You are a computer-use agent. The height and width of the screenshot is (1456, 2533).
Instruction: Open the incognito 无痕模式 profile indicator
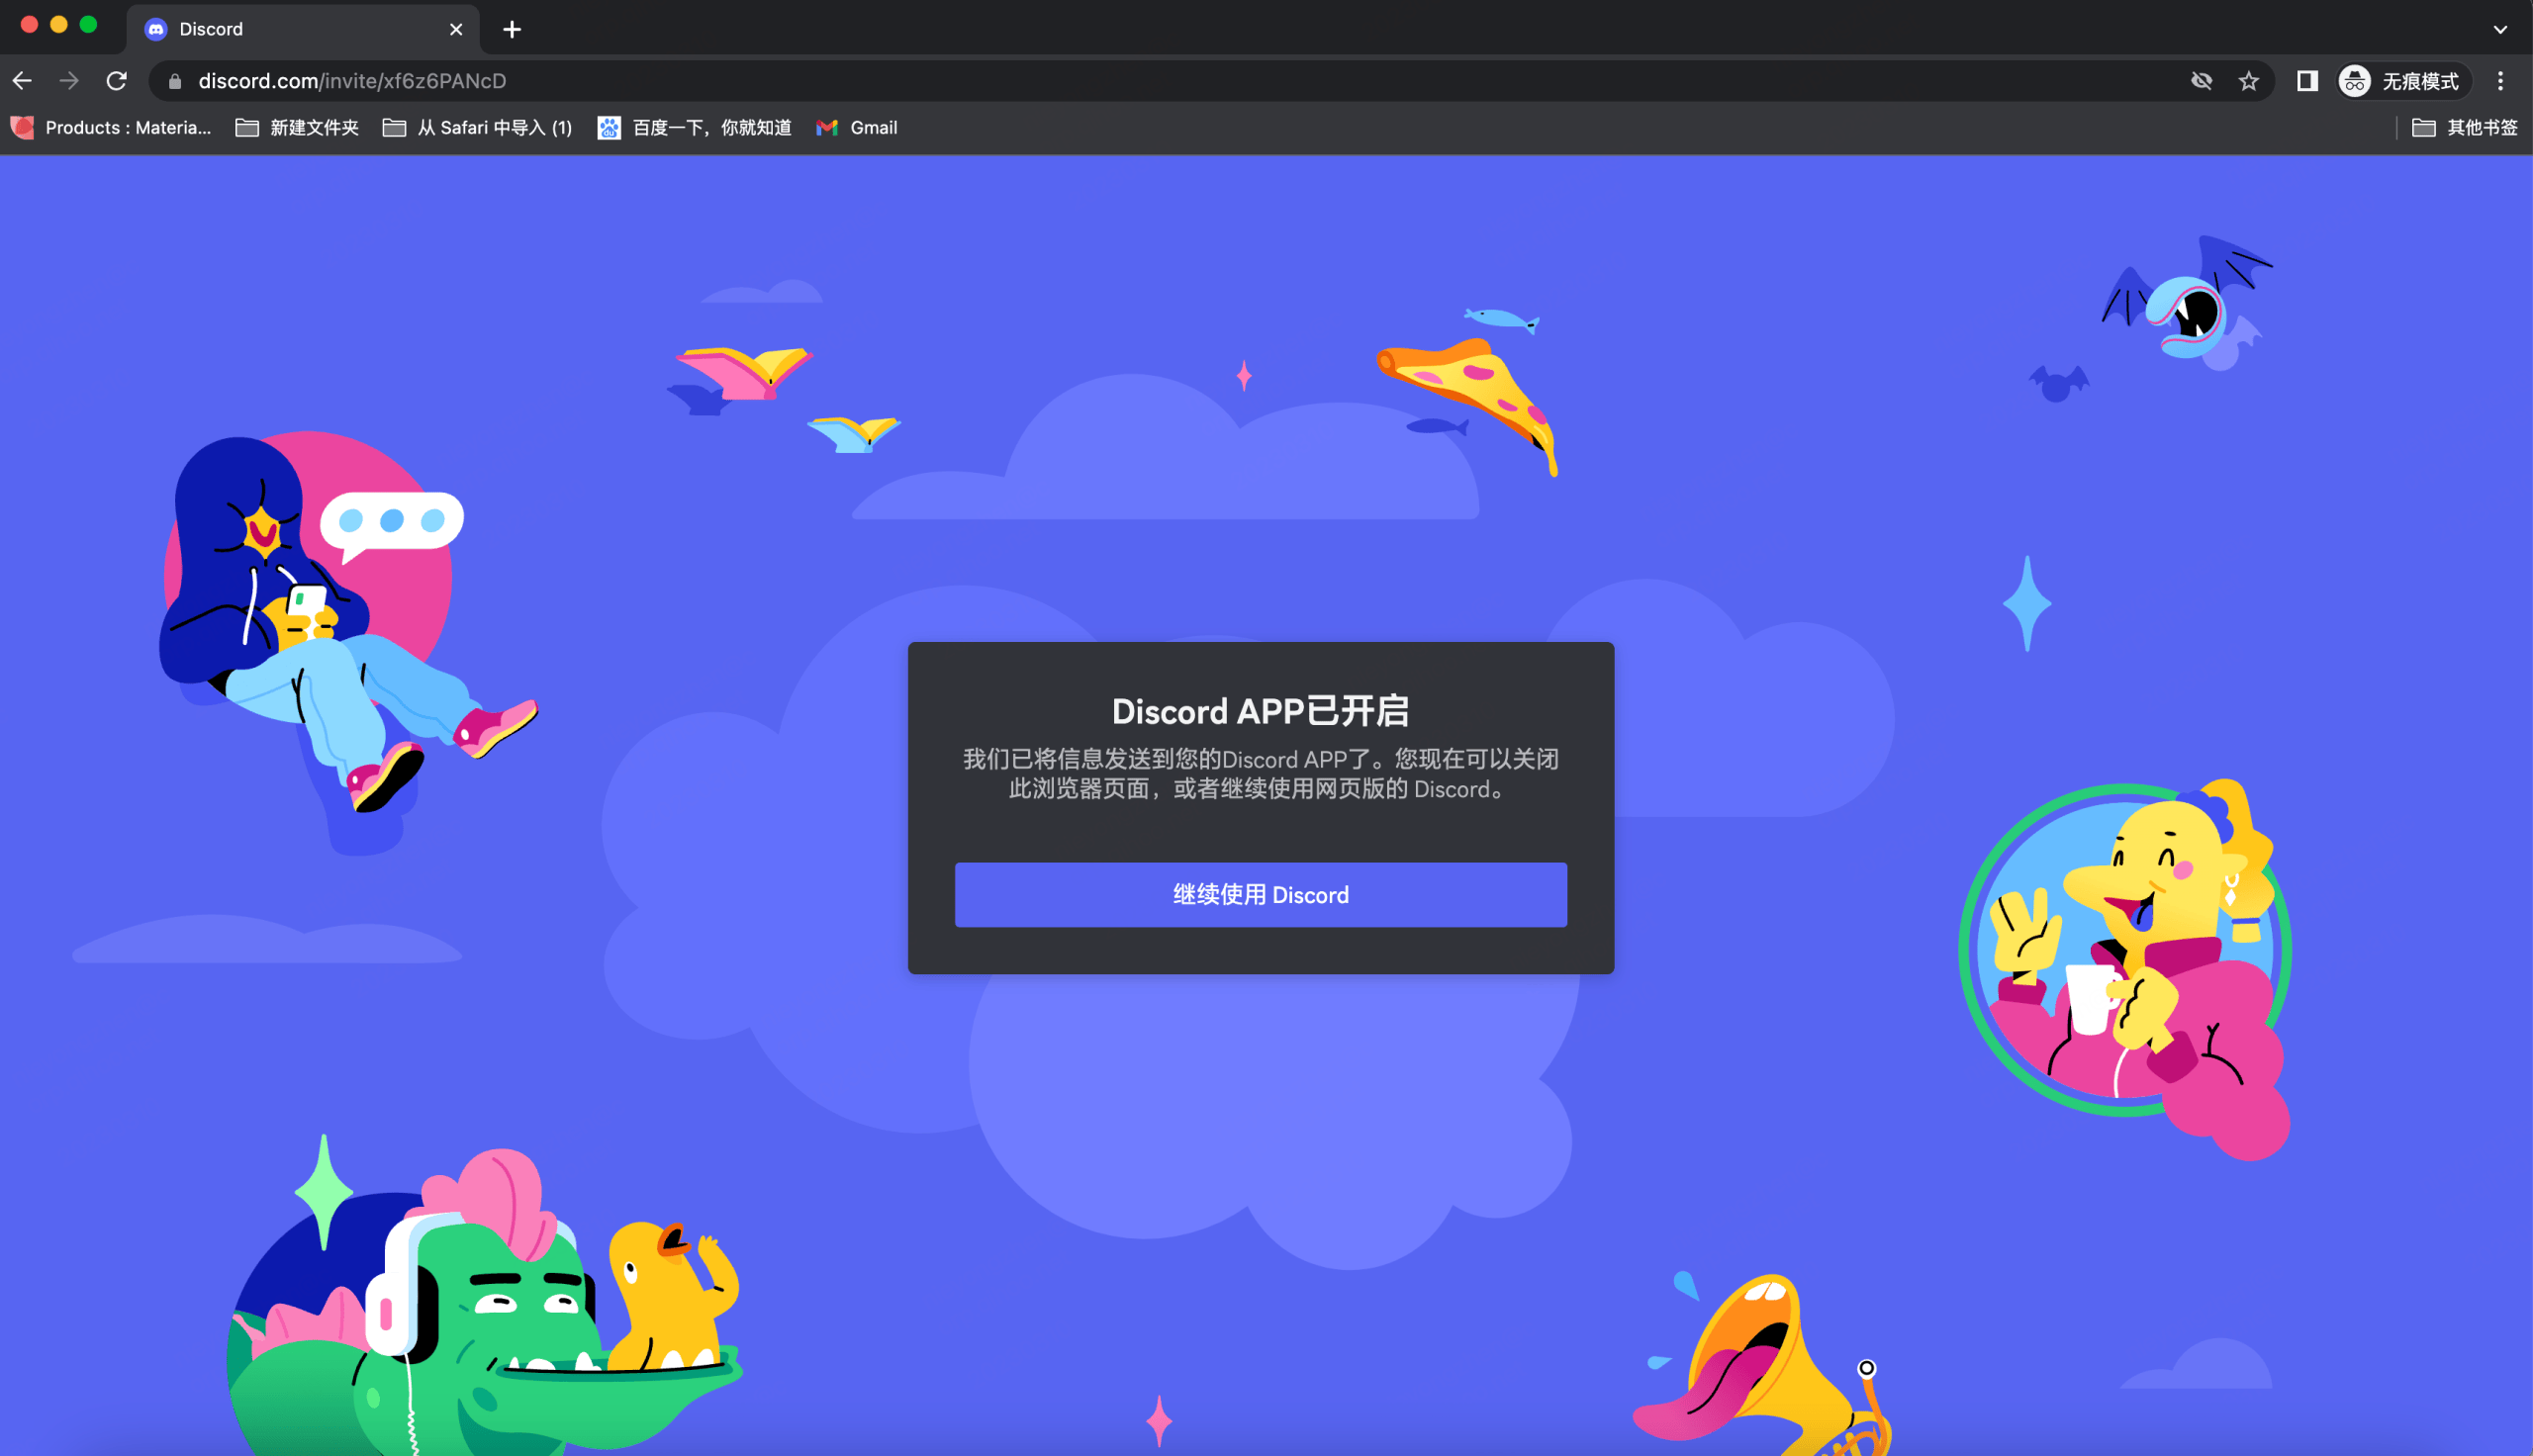(x=2402, y=81)
